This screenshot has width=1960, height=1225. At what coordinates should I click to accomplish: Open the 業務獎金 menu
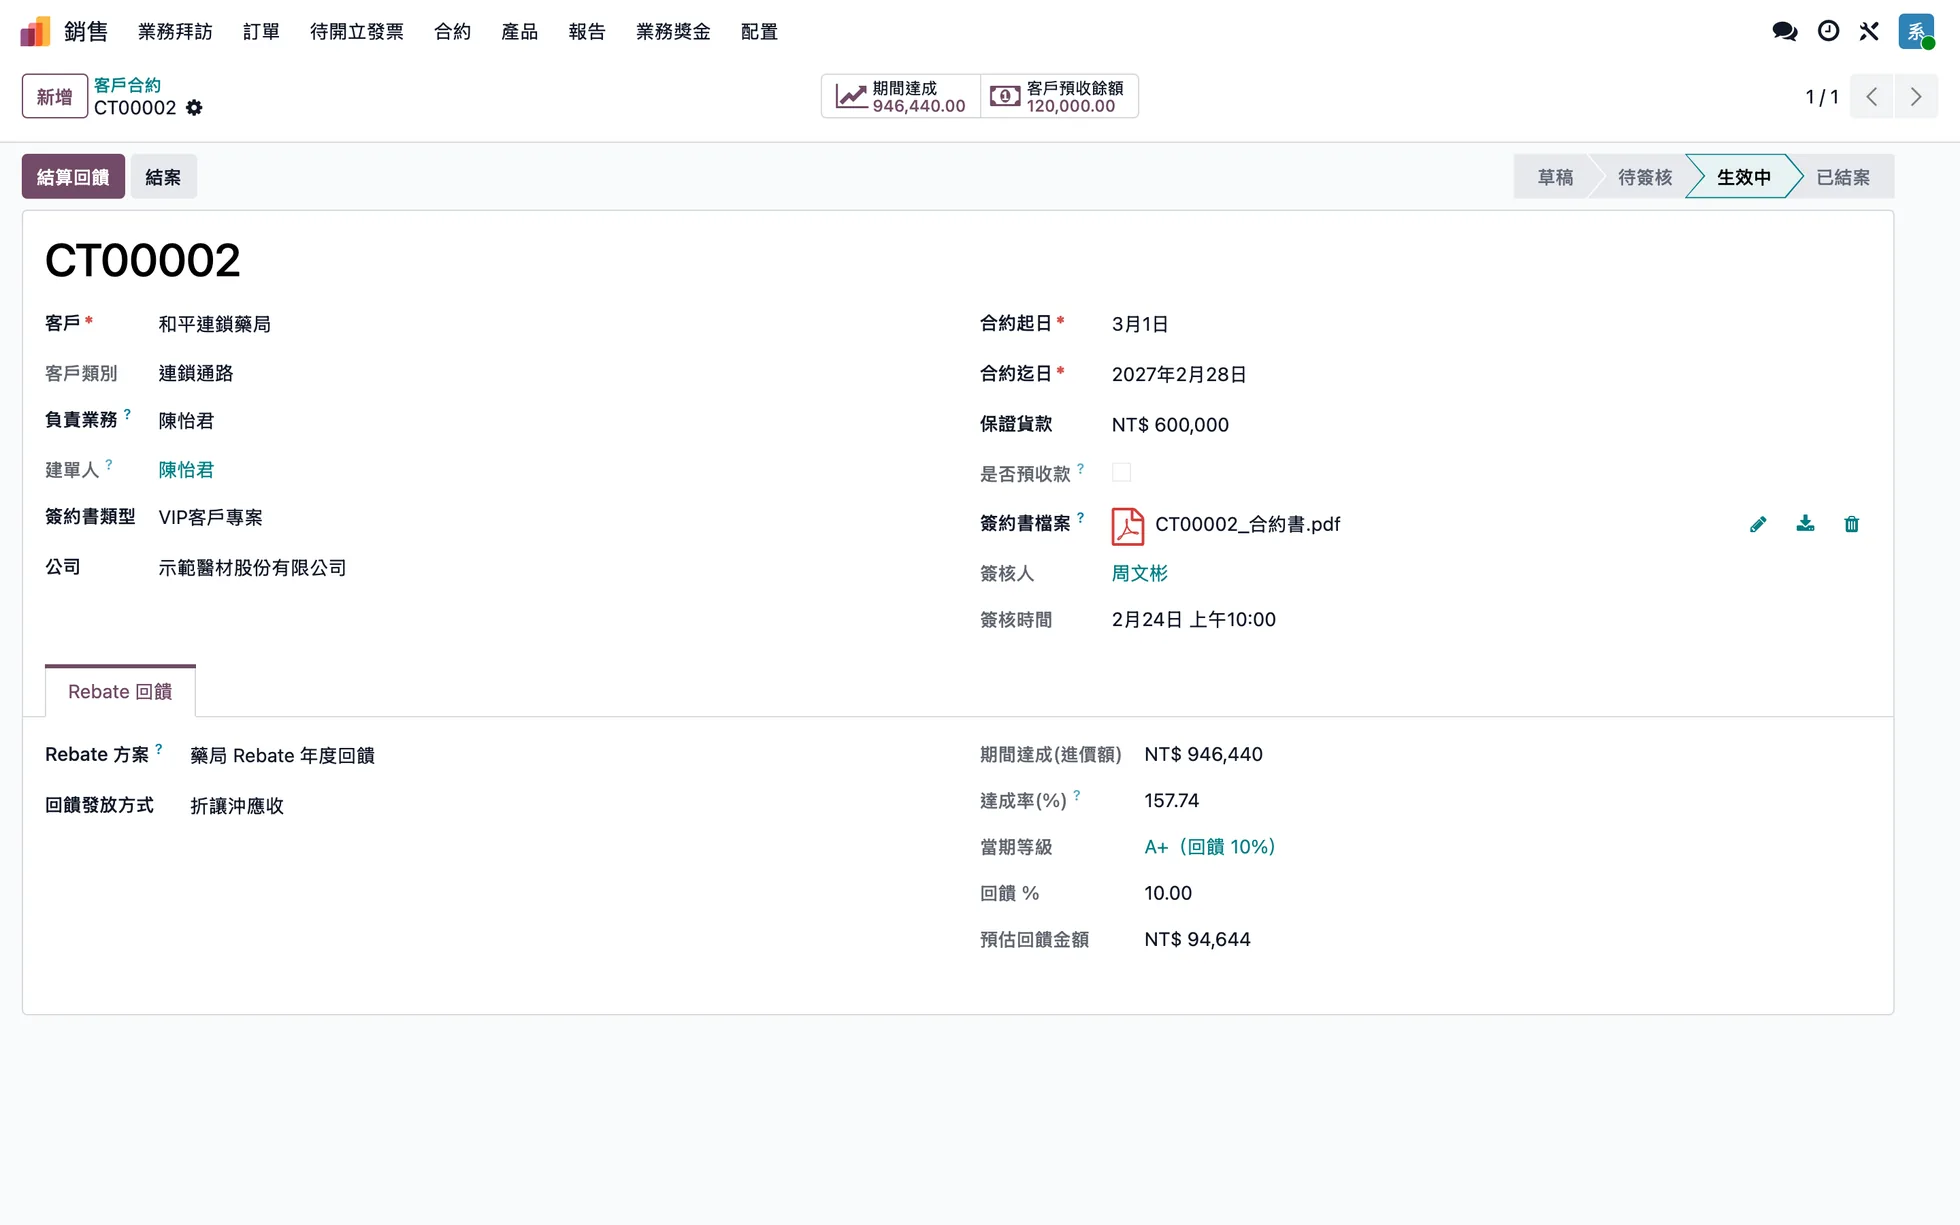click(x=673, y=32)
